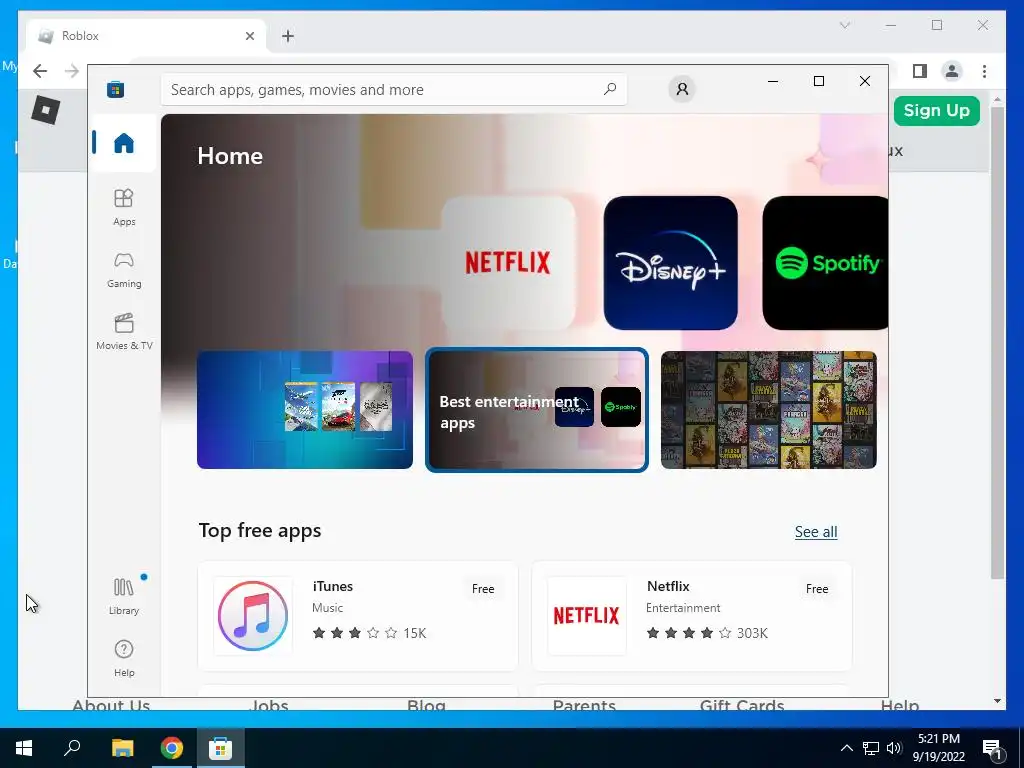
Task: Select the games promo banner card
Action: pos(305,409)
